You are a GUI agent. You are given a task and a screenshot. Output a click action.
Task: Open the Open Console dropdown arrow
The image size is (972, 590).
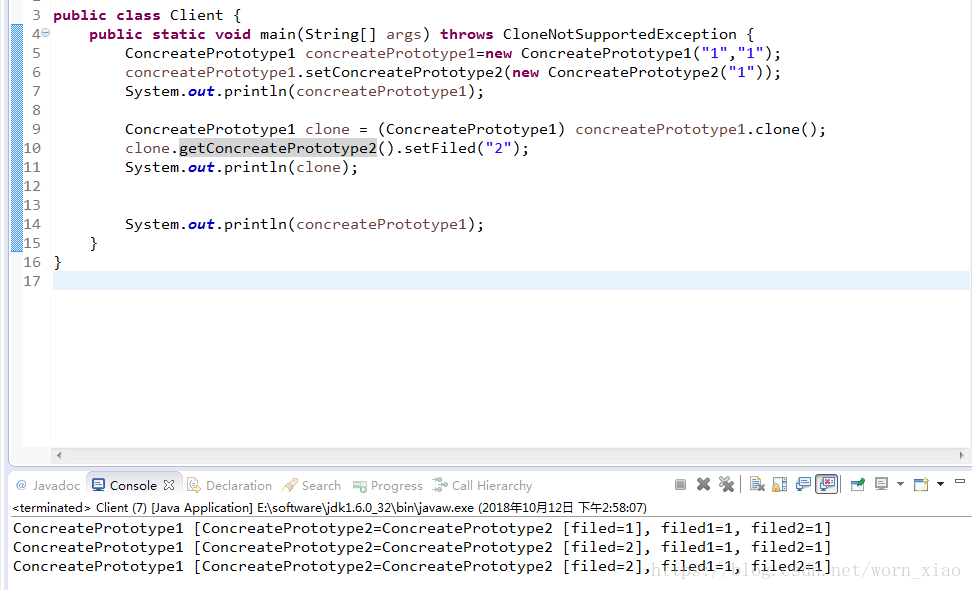pos(940,485)
